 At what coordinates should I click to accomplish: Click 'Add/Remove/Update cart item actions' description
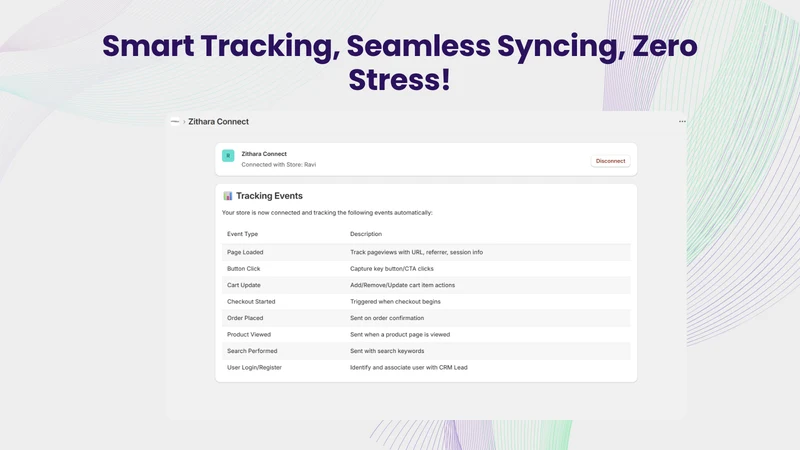[x=403, y=285]
